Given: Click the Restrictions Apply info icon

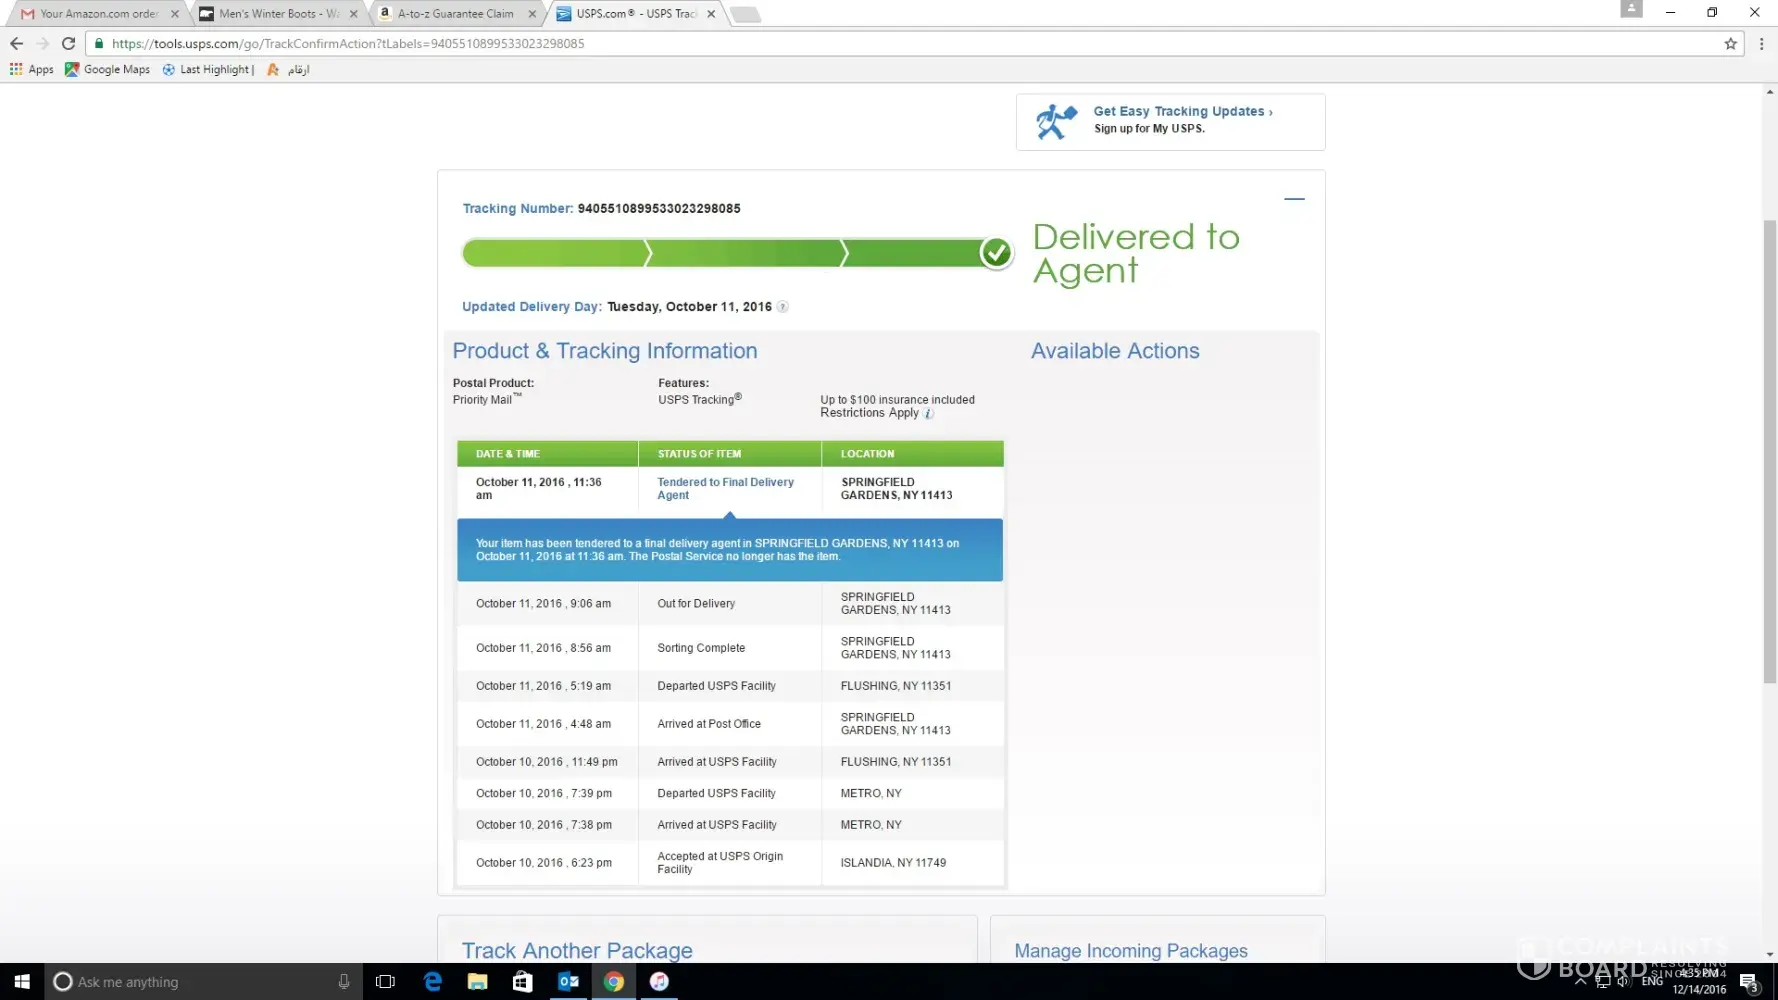Looking at the screenshot, I should point(928,414).
